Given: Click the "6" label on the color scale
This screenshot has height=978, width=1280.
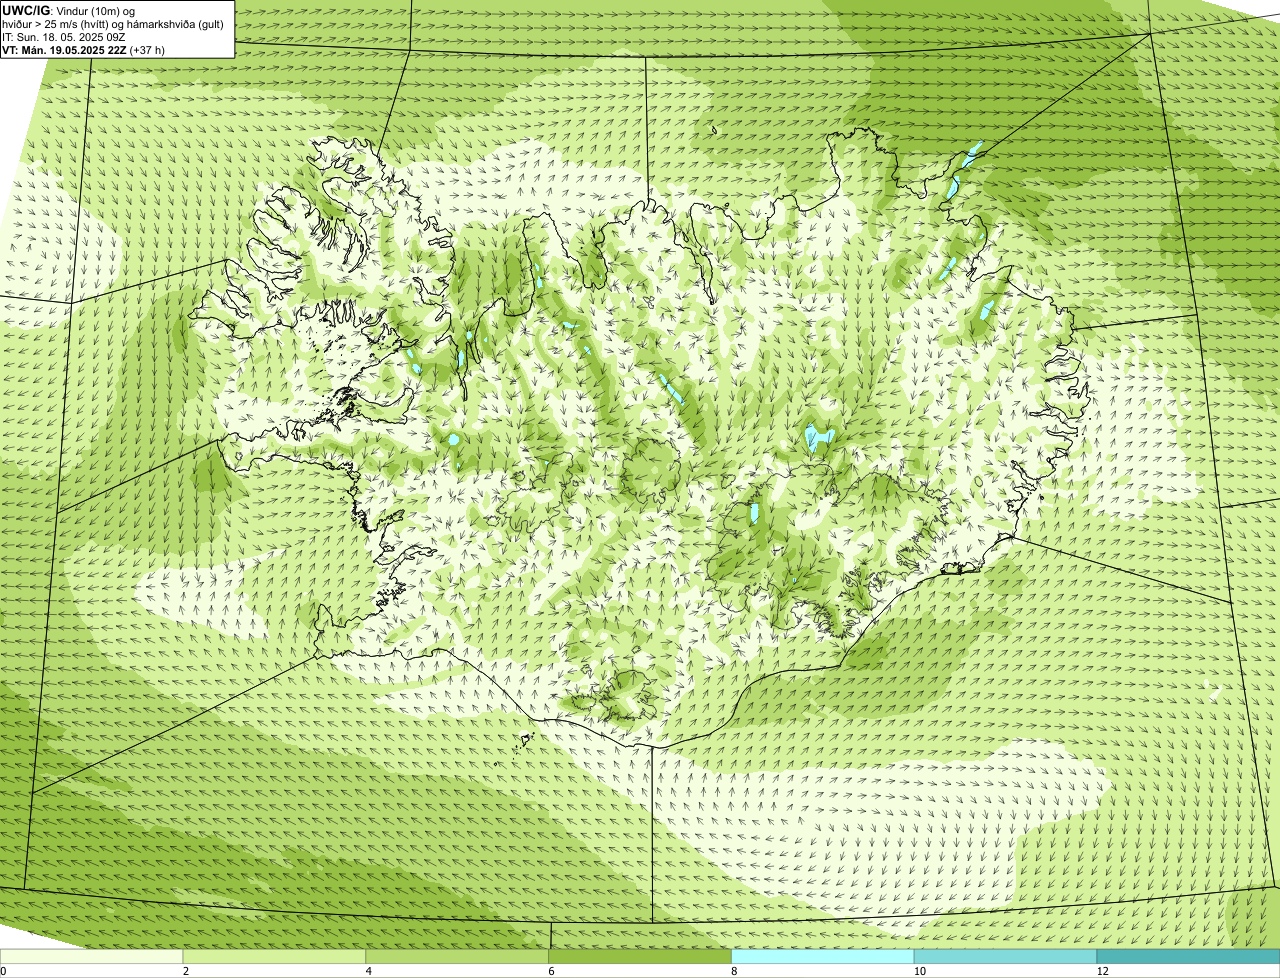Looking at the screenshot, I should coord(551,971).
